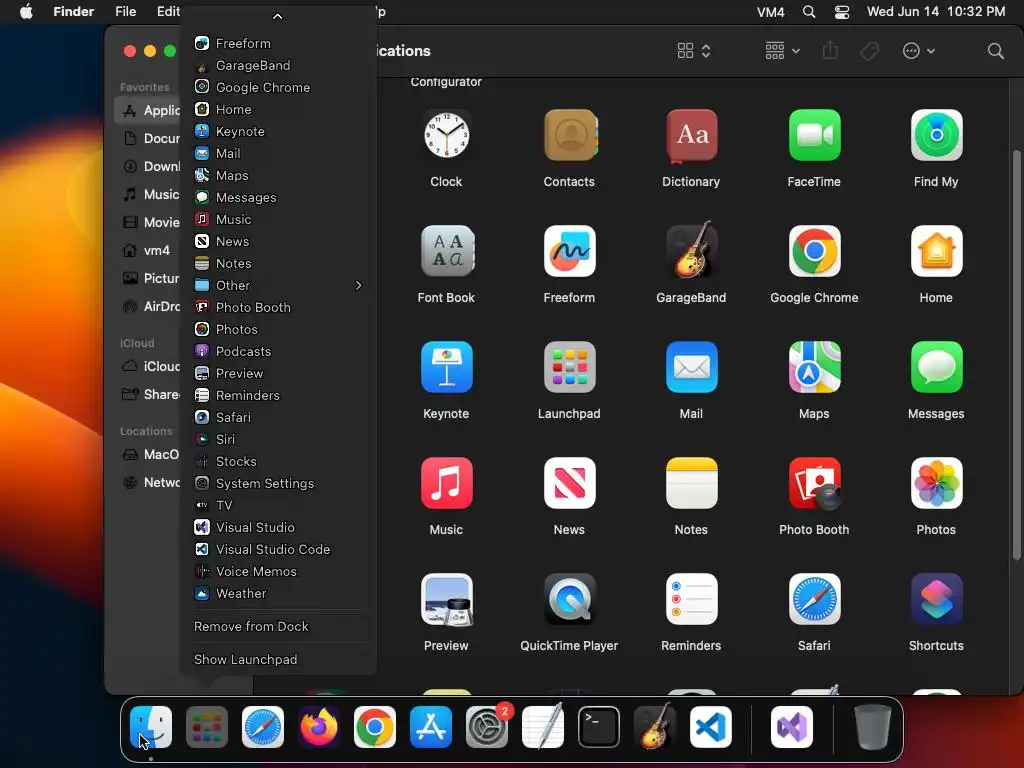Click the Find My app icon

coord(936,135)
